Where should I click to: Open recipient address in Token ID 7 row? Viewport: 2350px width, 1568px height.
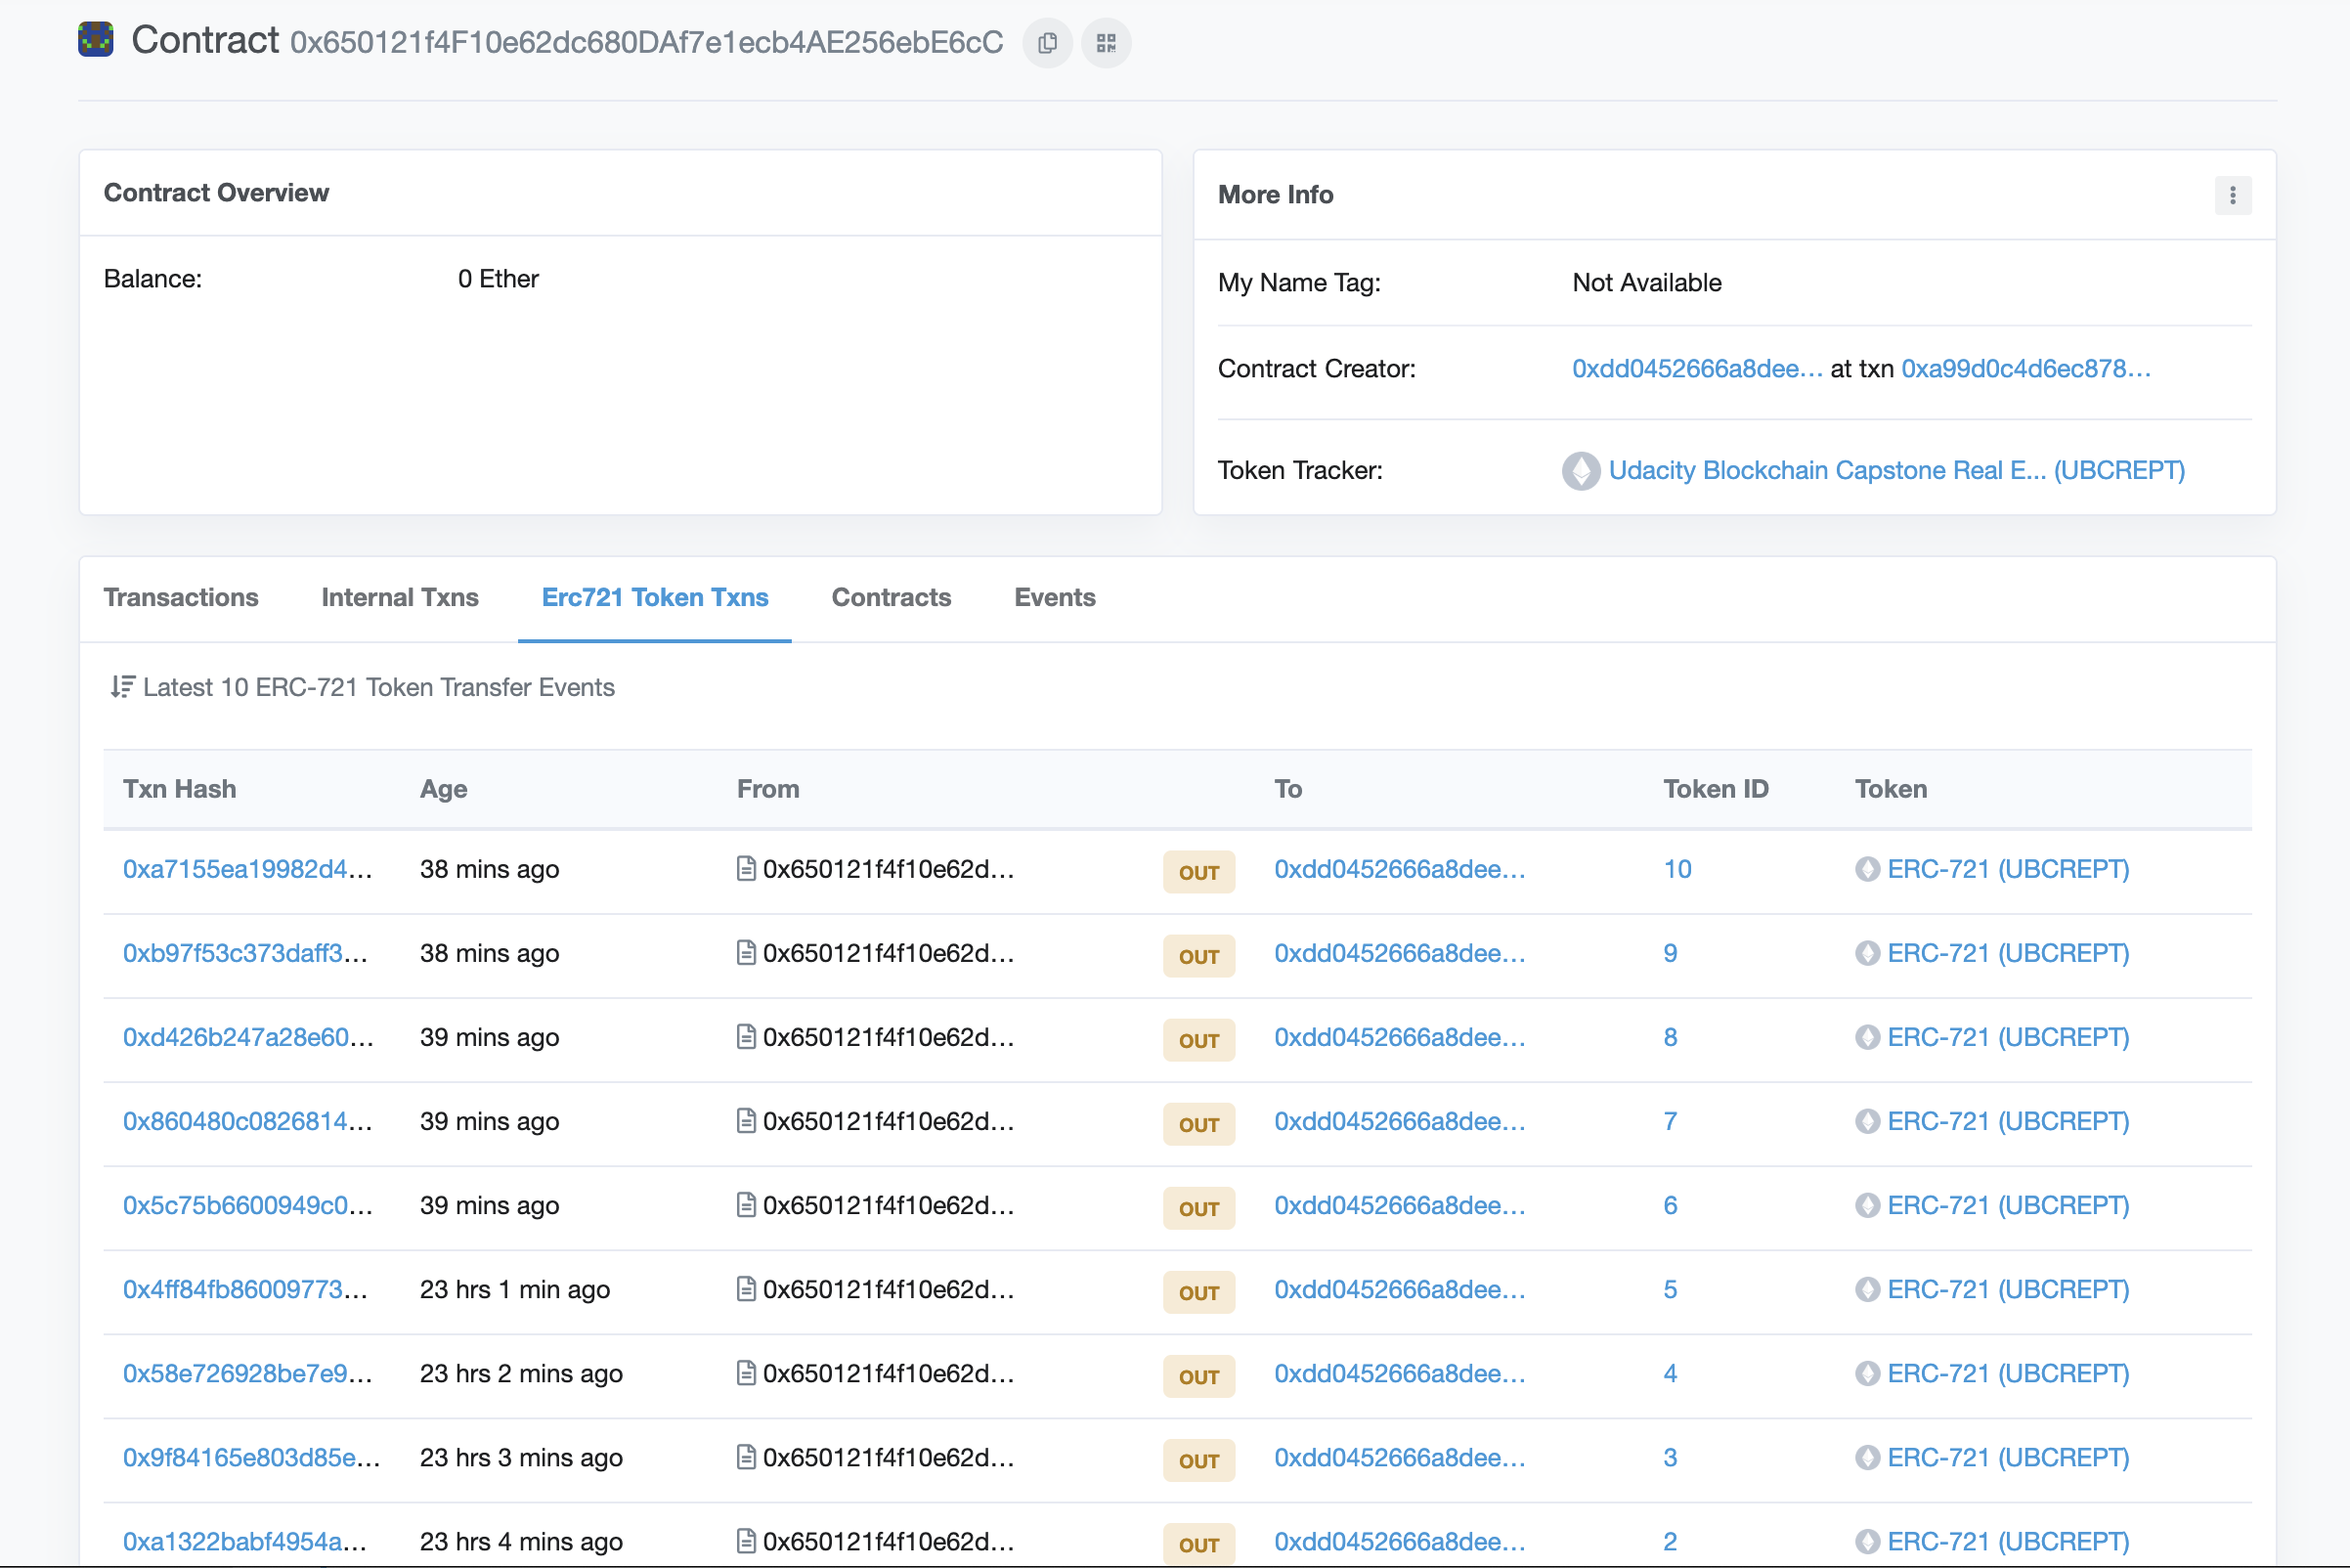[1399, 1121]
